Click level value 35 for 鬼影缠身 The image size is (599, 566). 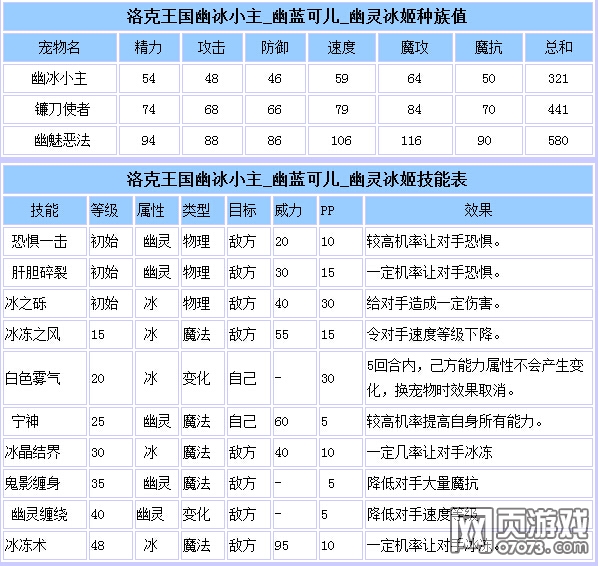tap(98, 484)
